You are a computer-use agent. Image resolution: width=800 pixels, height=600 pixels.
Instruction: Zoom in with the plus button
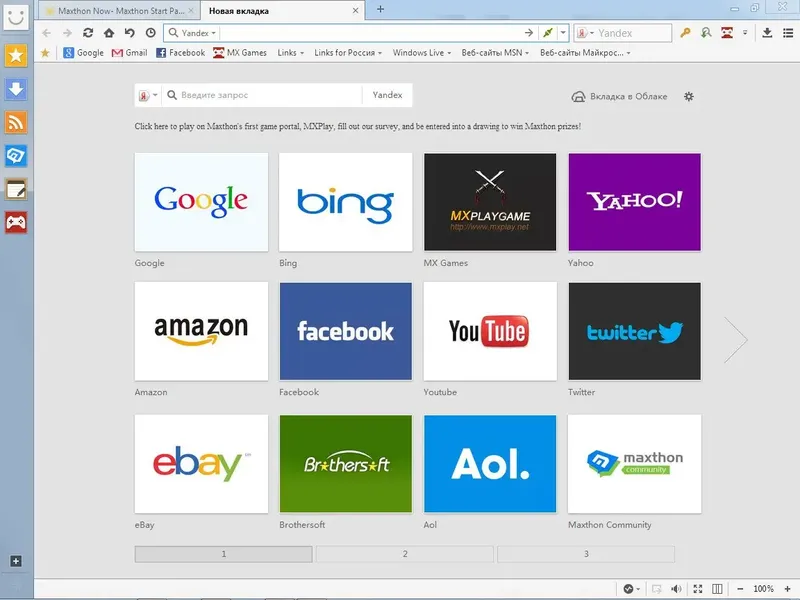click(x=787, y=589)
